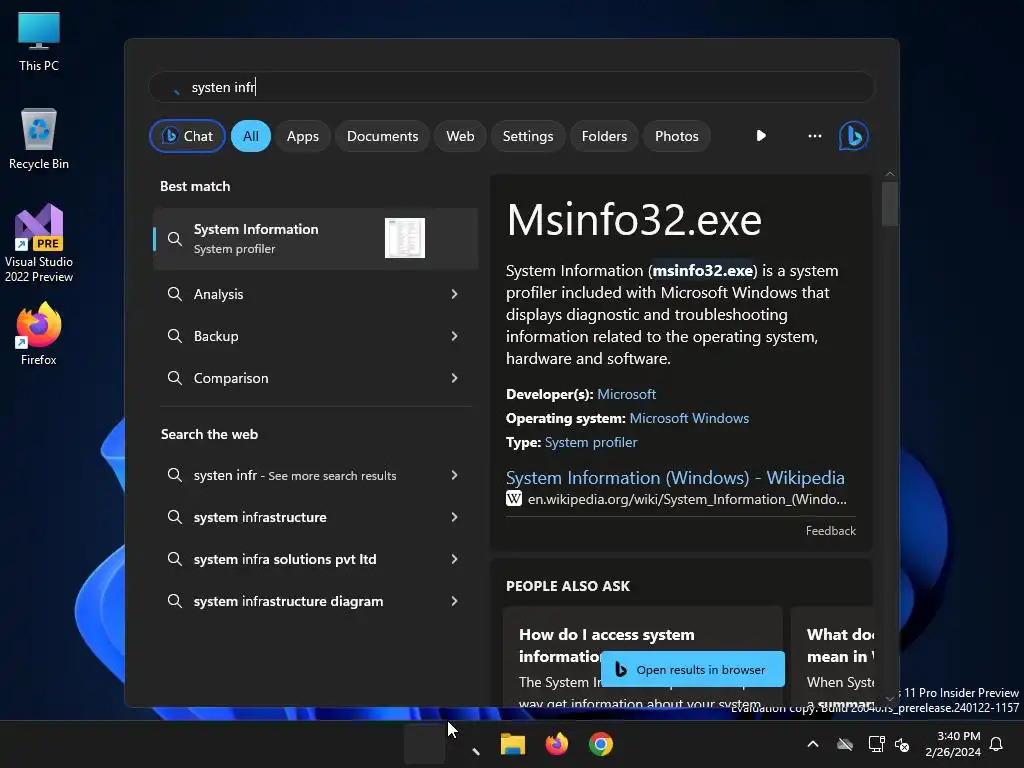The image size is (1024, 768).
Task: Click the Feedback link
Action: pyautogui.click(x=830, y=531)
